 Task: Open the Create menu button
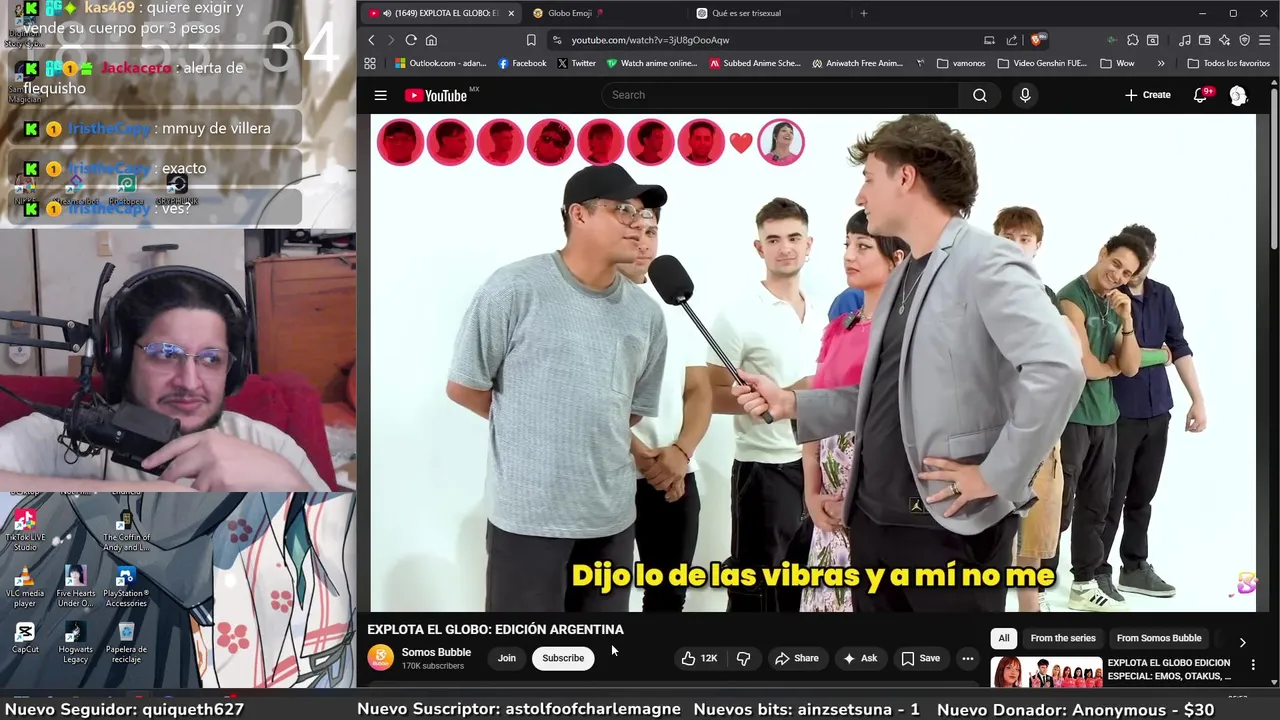[x=1147, y=95]
